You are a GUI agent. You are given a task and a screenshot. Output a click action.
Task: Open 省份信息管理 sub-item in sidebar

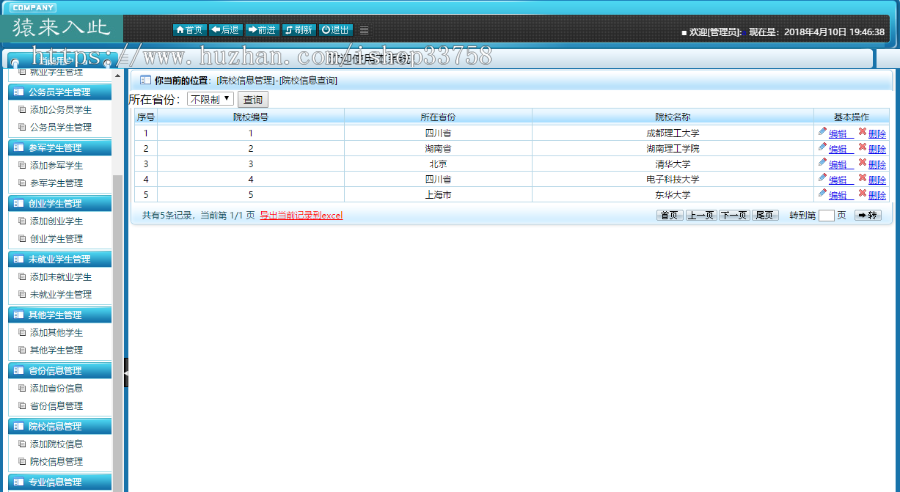(56, 405)
